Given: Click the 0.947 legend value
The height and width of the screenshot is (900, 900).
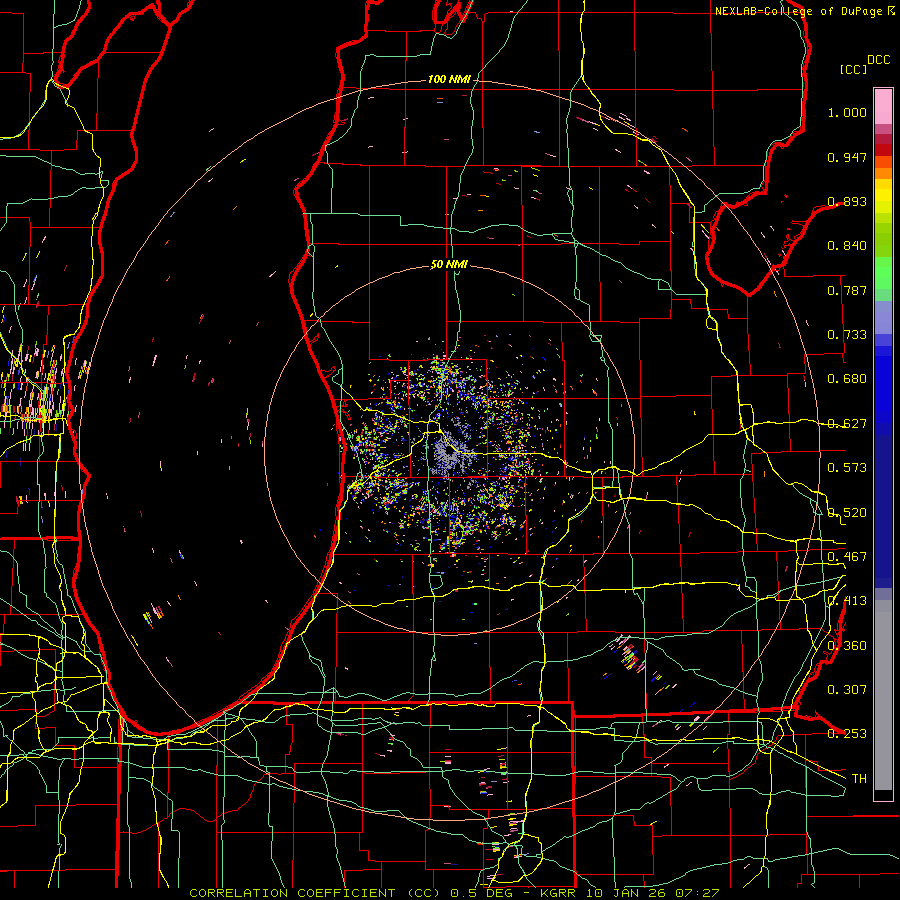Looking at the screenshot, I should (x=847, y=157).
